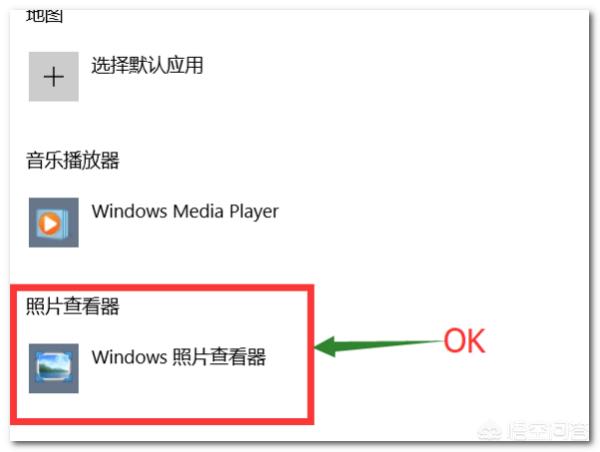This screenshot has height=452, width=600.
Task: Click the Windows Media Player icon
Action: (54, 222)
